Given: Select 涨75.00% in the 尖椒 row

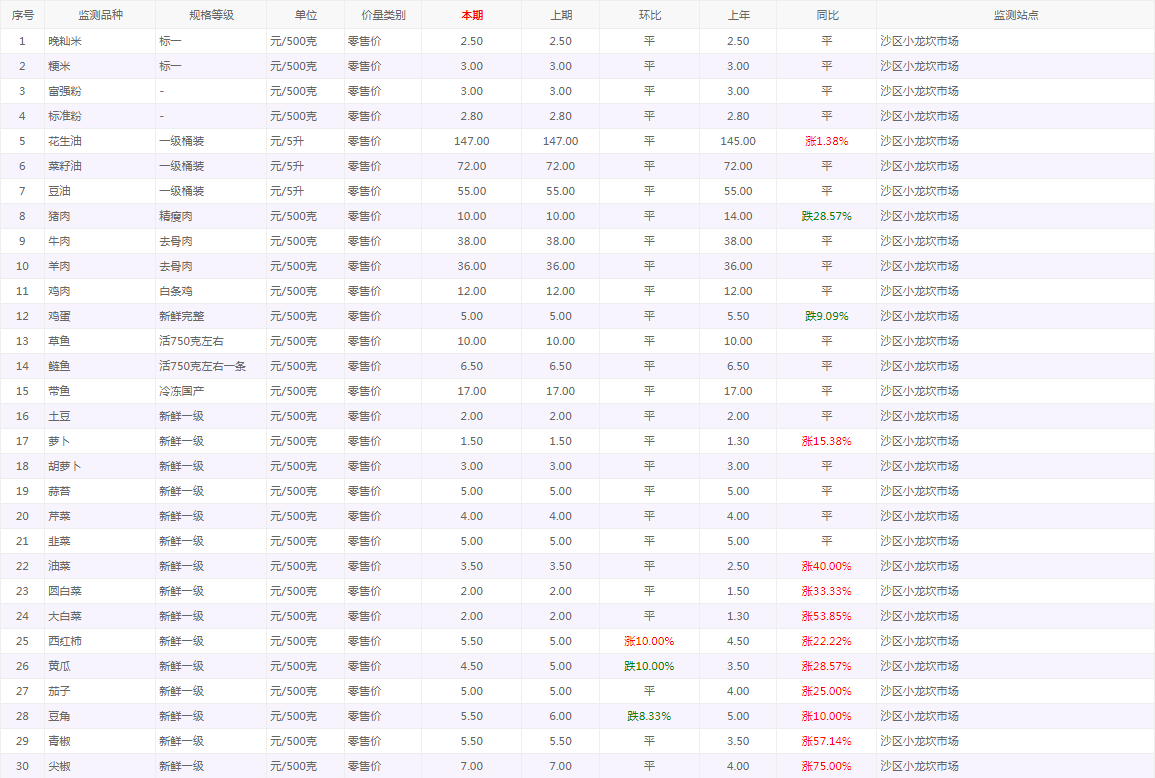Looking at the screenshot, I should 827,766.
